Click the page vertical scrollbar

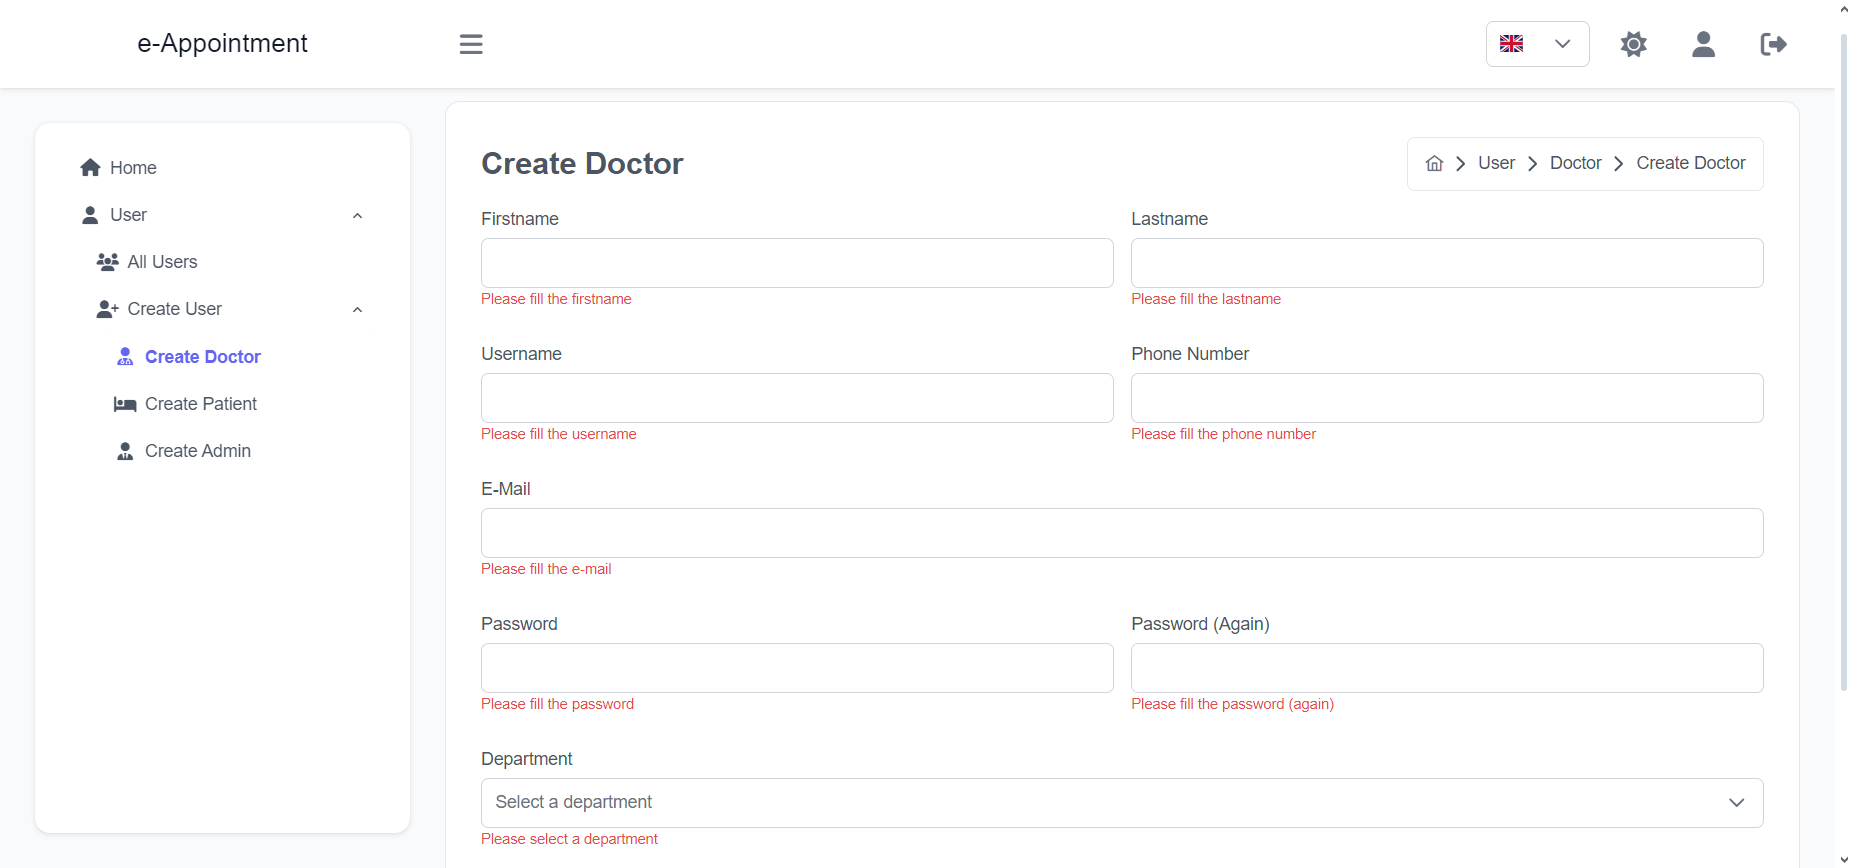tap(1844, 362)
